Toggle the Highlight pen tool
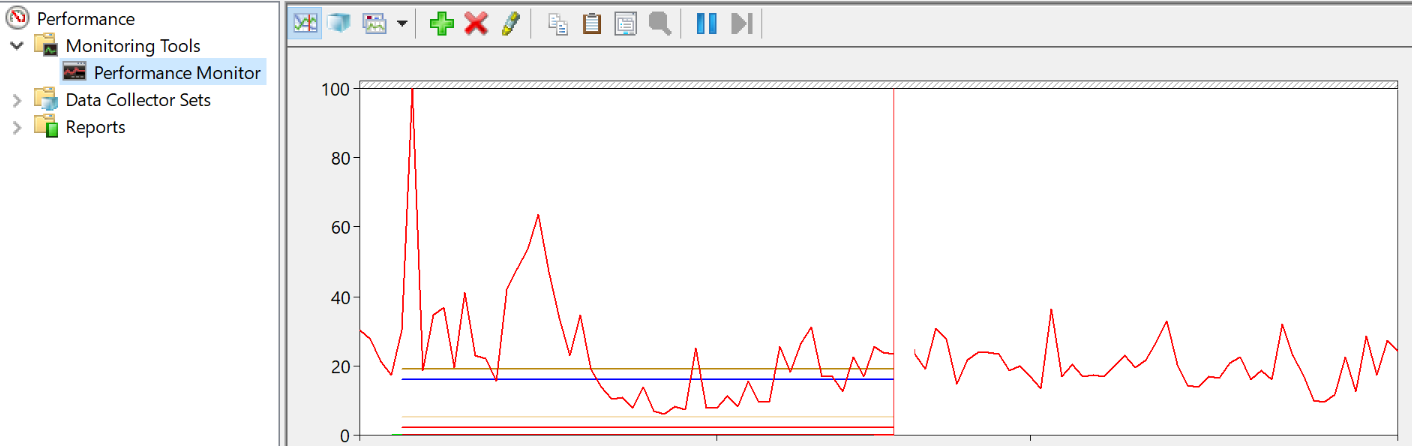 click(510, 24)
